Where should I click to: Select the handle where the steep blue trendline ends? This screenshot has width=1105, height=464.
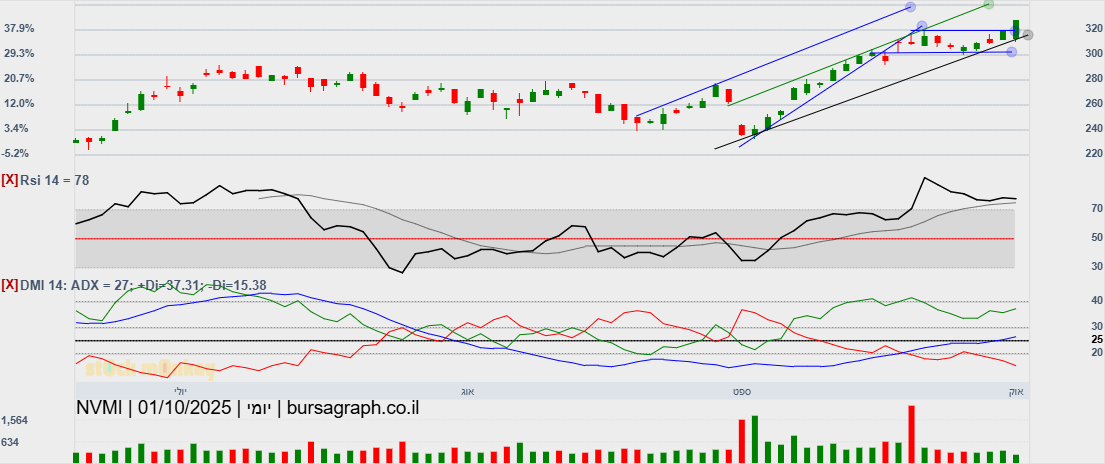click(x=921, y=26)
